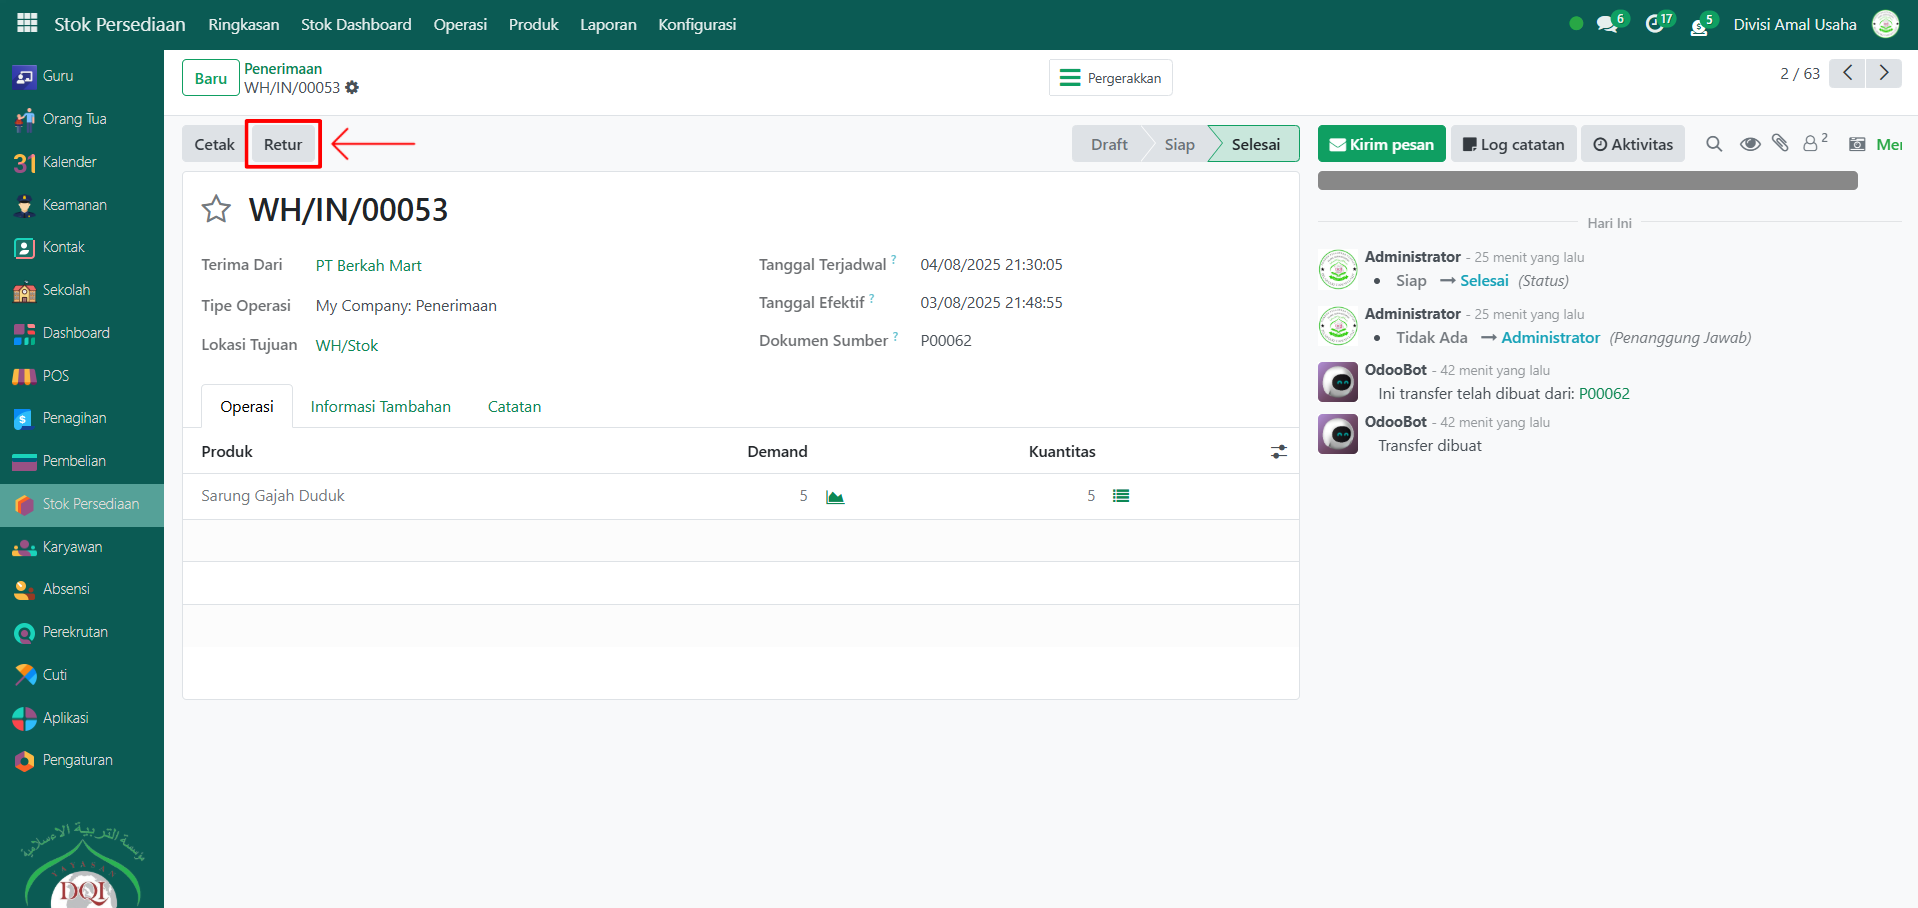Toggle the eye icon in chatter
The width and height of the screenshot is (1918, 908).
coord(1750,144)
